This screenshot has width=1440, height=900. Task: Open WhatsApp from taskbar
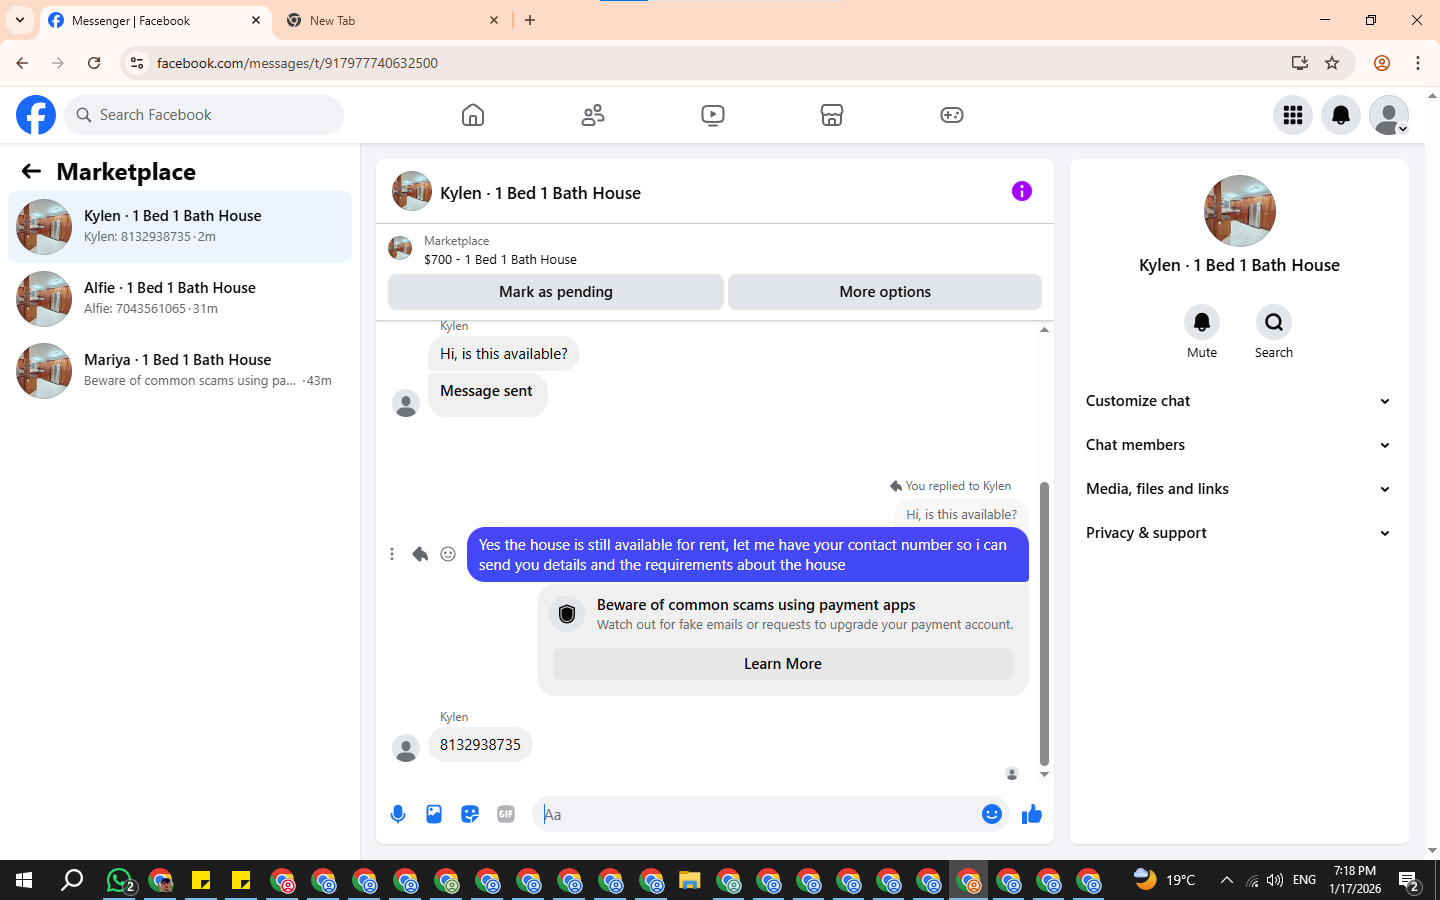pos(120,880)
